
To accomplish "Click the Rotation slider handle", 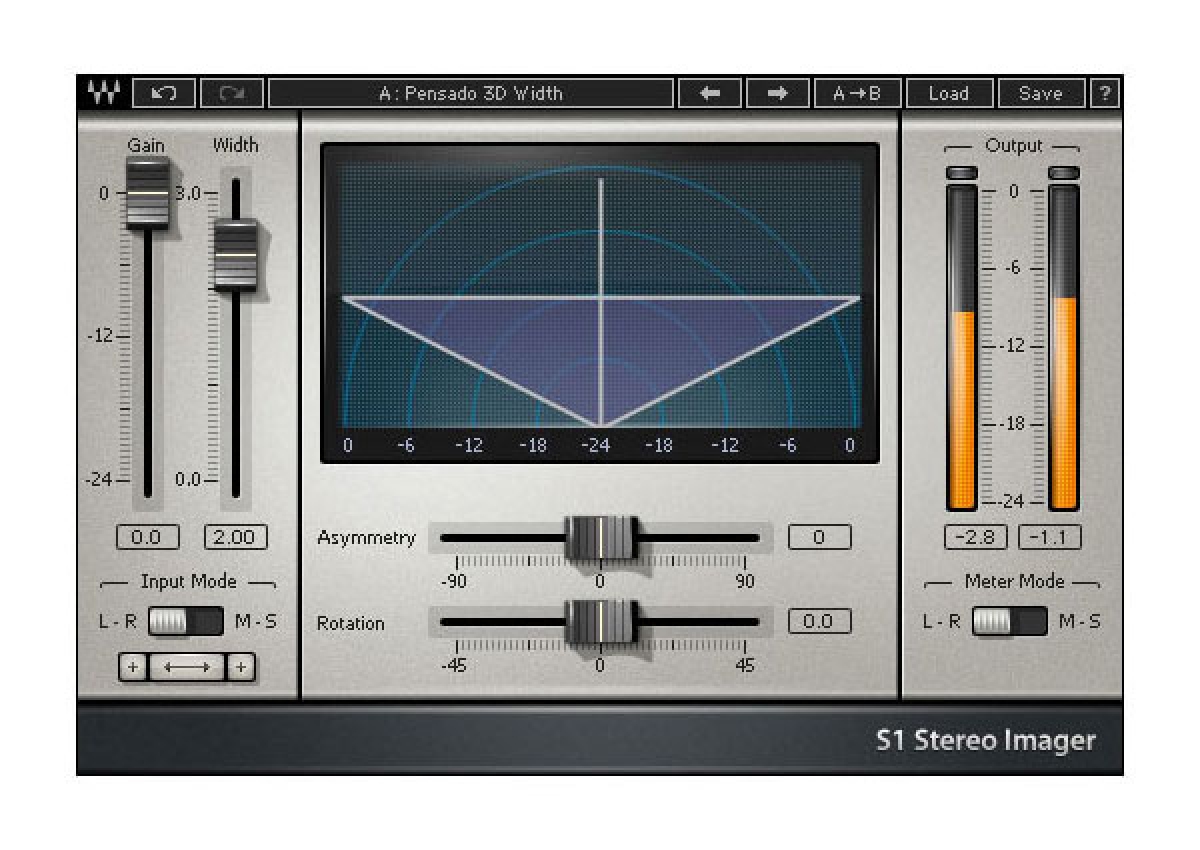I will [x=600, y=621].
